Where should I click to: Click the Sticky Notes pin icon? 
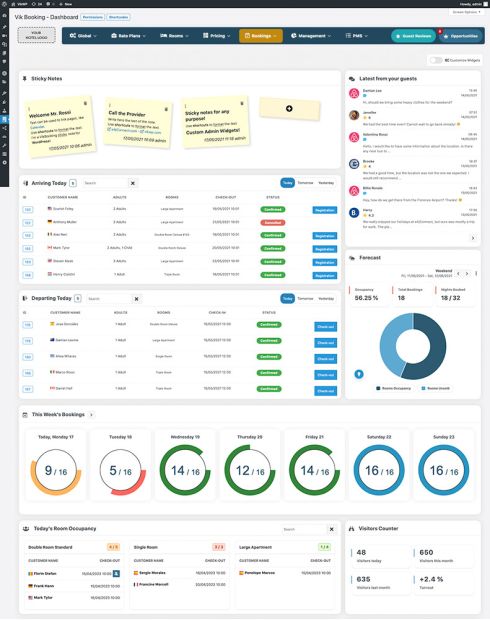tap(25, 79)
